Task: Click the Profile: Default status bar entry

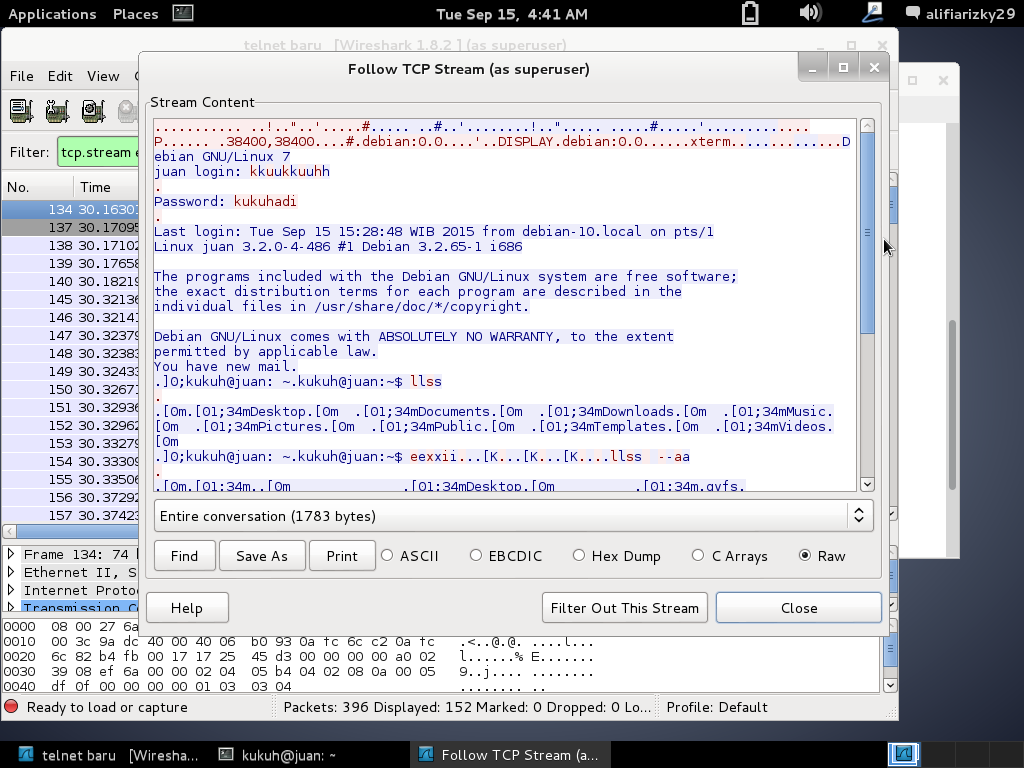Action: pyautogui.click(x=717, y=707)
